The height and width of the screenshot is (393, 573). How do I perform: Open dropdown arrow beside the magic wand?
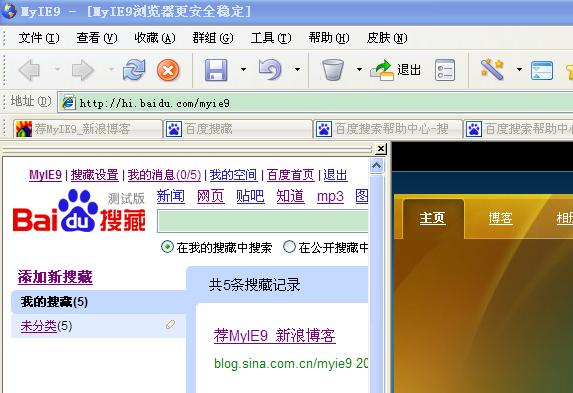click(x=519, y=69)
